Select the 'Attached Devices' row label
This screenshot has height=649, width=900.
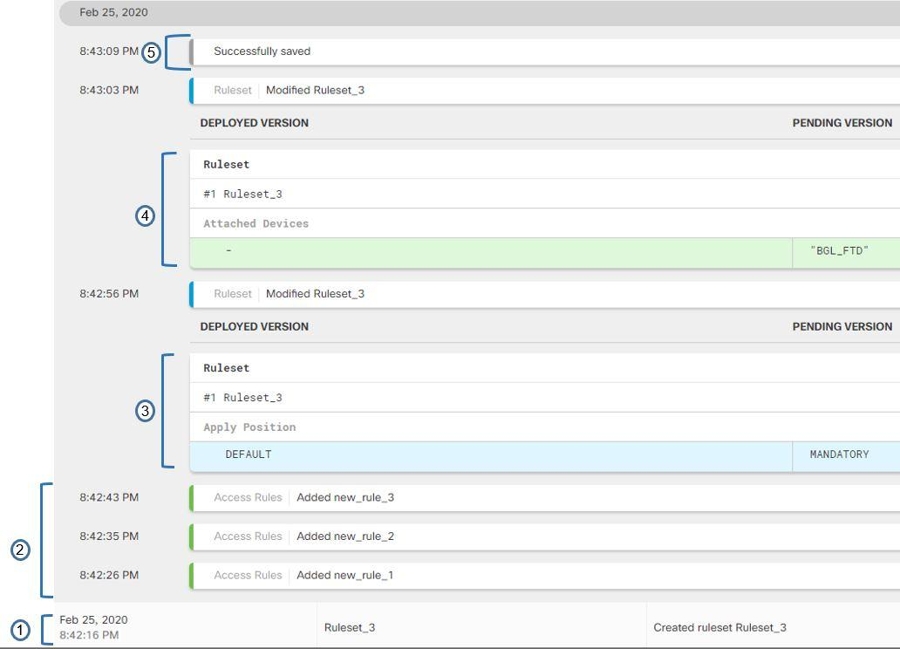coord(256,224)
